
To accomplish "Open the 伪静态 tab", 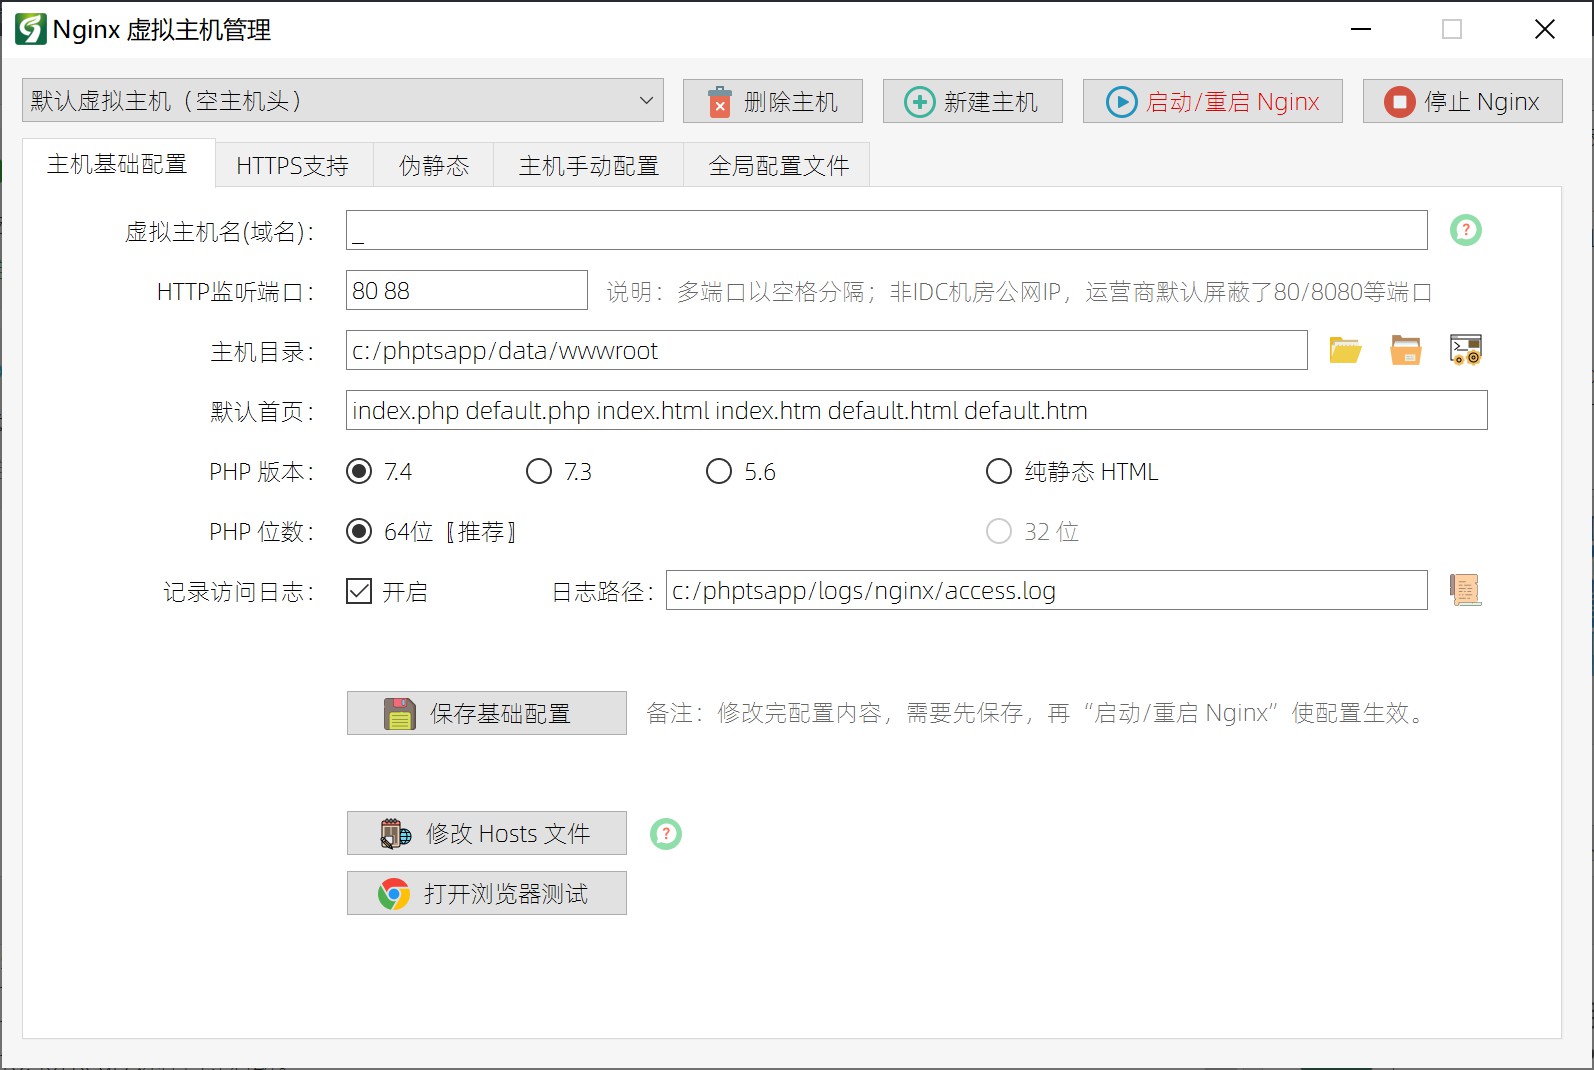I will click(433, 166).
